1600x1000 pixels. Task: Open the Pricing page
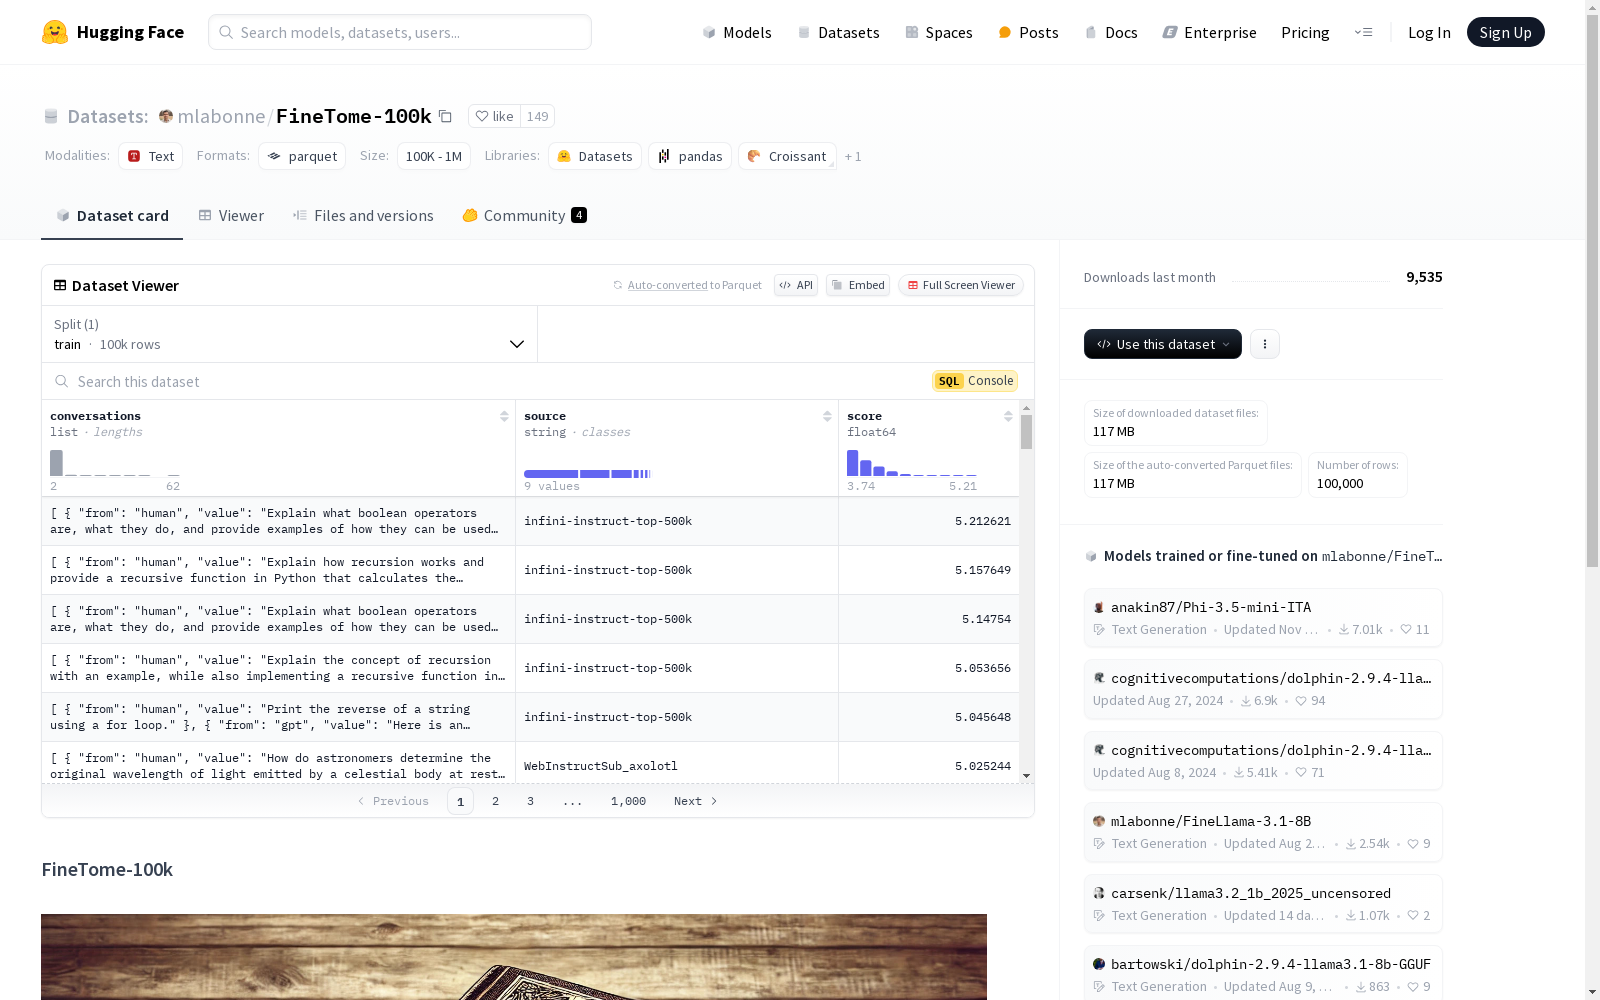1305,32
